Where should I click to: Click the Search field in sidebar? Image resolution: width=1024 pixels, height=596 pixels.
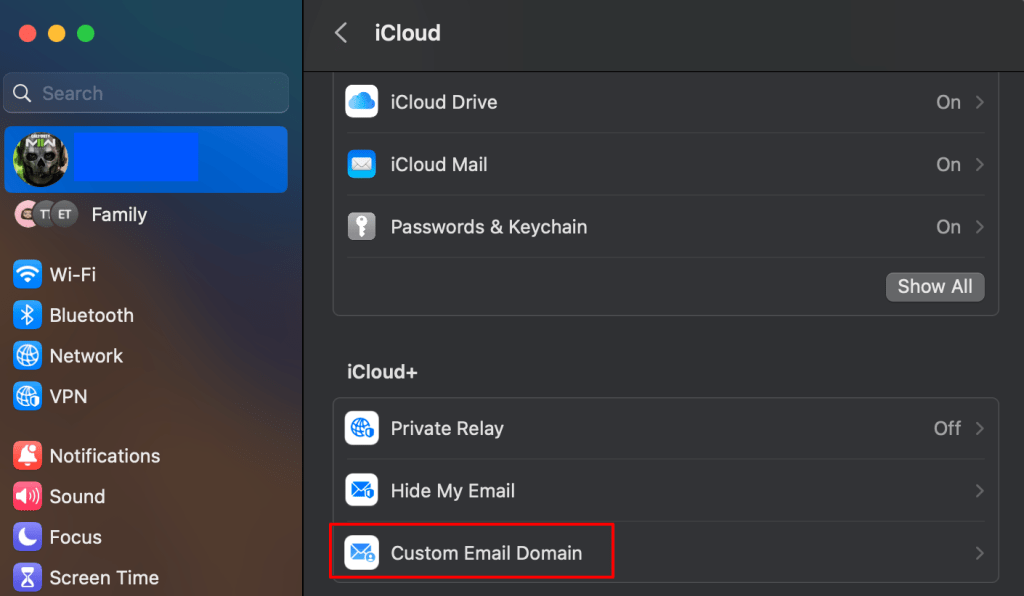point(146,93)
